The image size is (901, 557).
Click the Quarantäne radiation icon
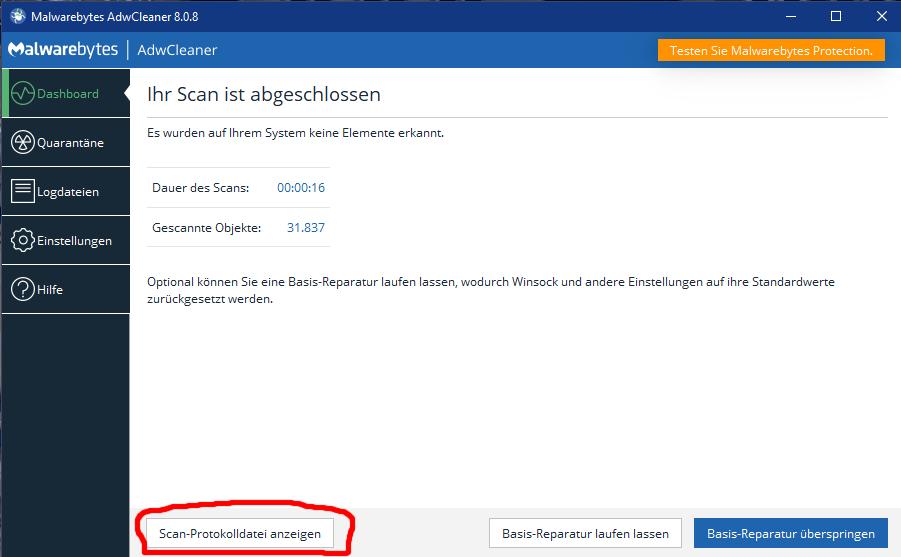[22, 143]
